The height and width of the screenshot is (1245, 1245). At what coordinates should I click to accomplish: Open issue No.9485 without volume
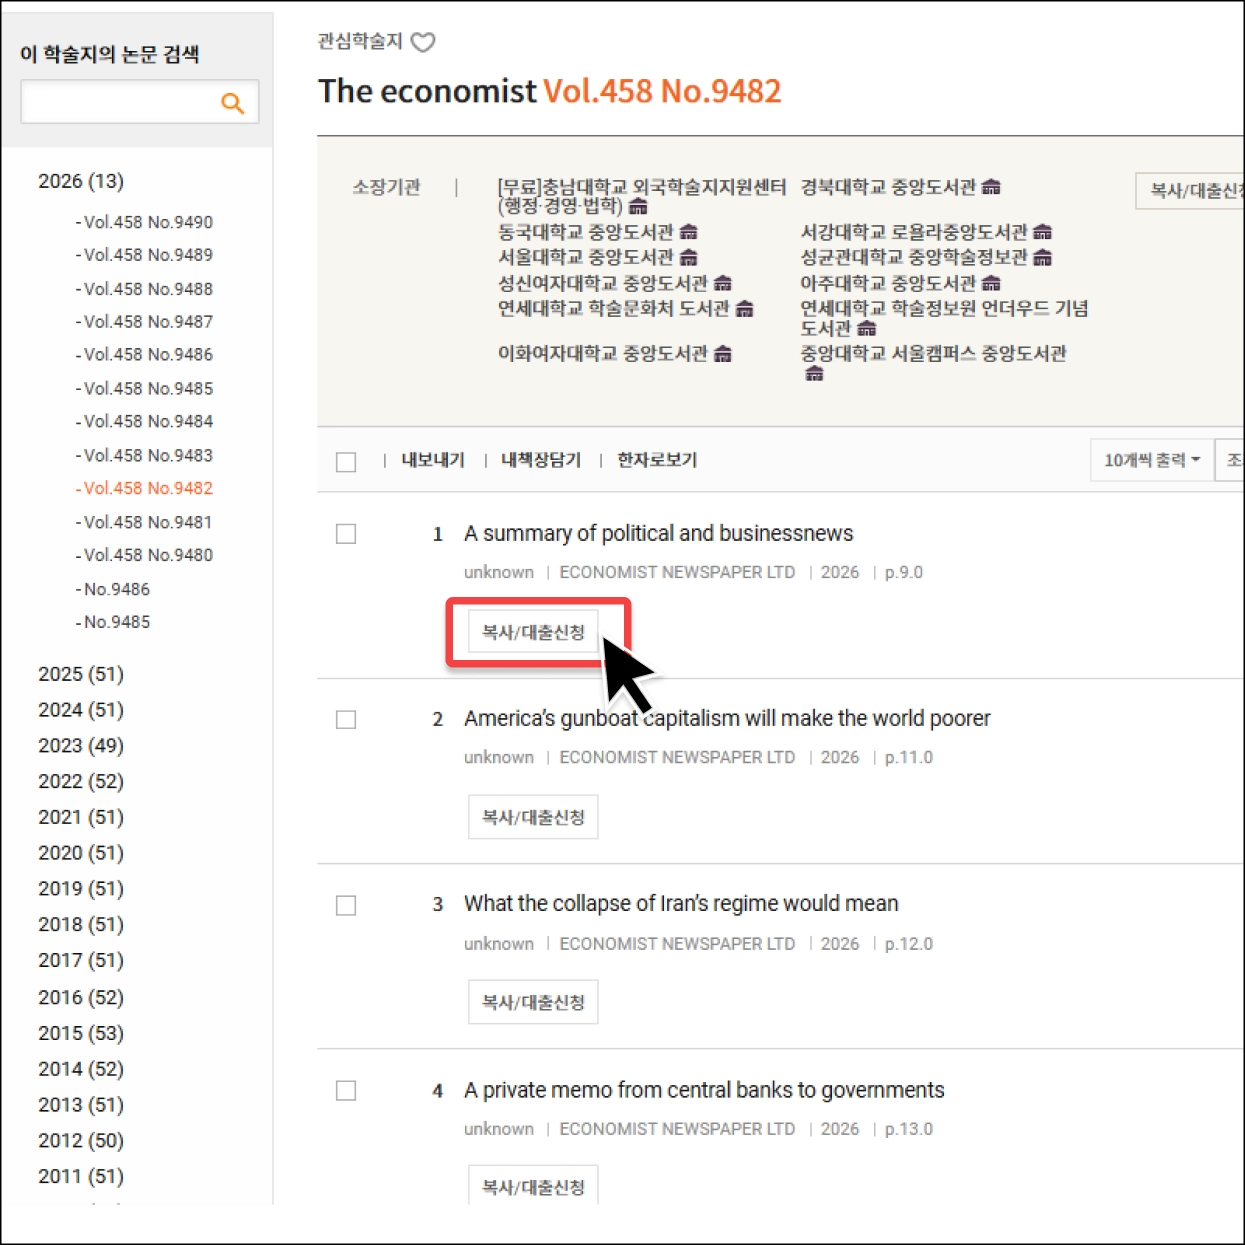click(x=116, y=622)
